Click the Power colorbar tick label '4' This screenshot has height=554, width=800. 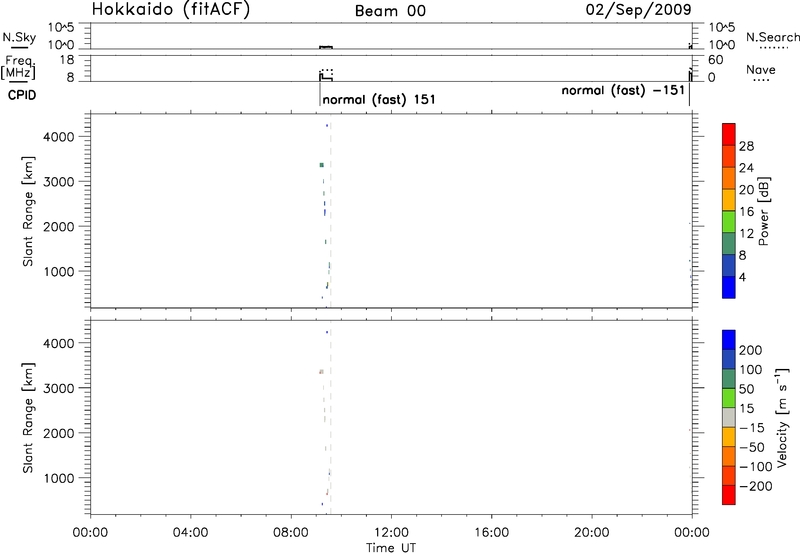pos(742,277)
